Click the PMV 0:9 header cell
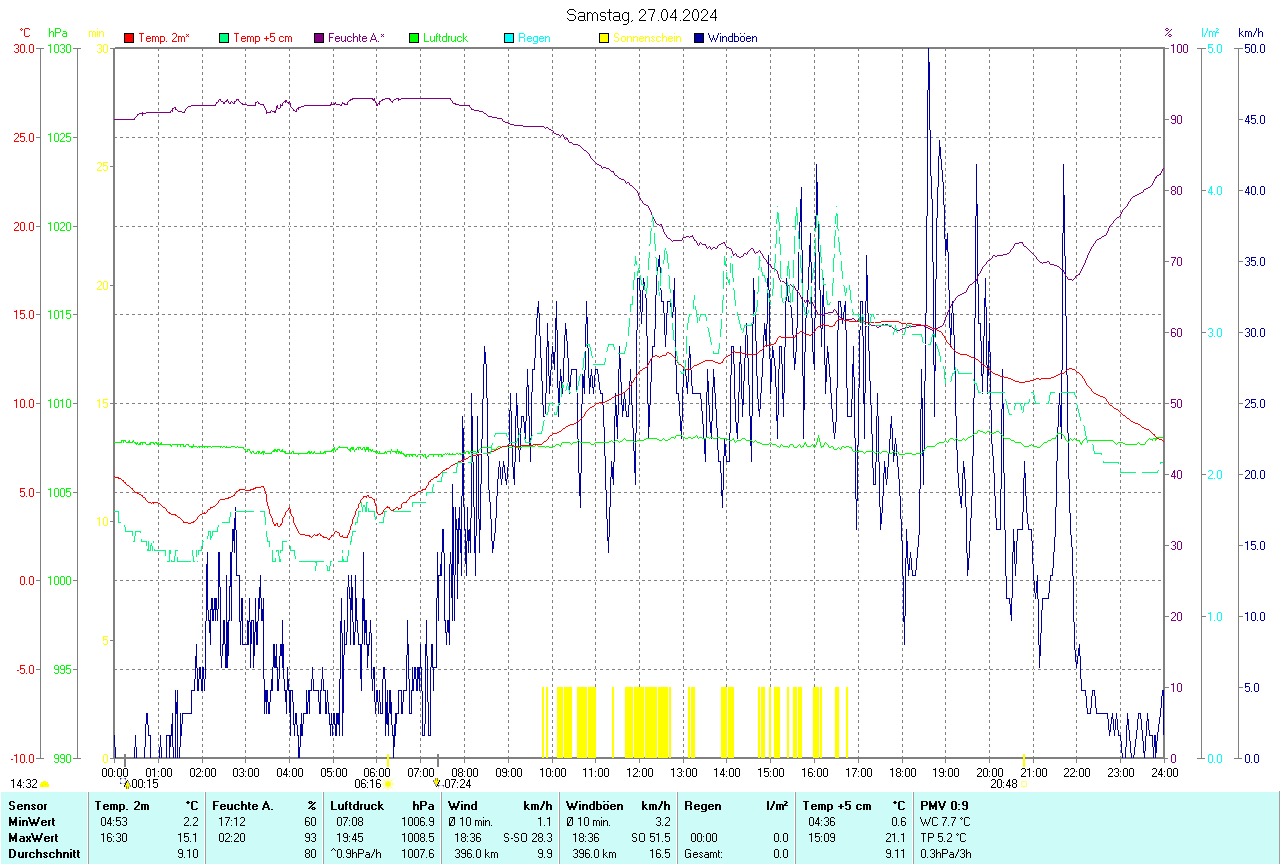This screenshot has height=864, width=1280. point(944,806)
